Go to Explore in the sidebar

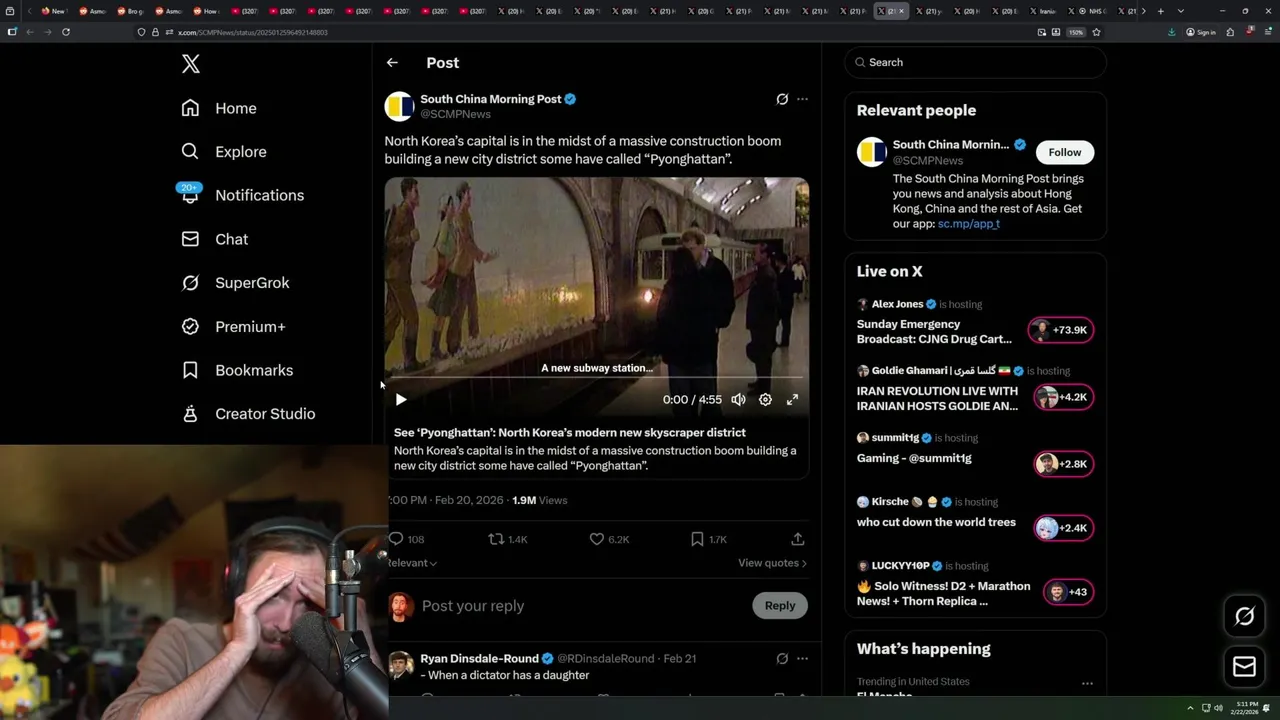pyautogui.click(x=240, y=152)
